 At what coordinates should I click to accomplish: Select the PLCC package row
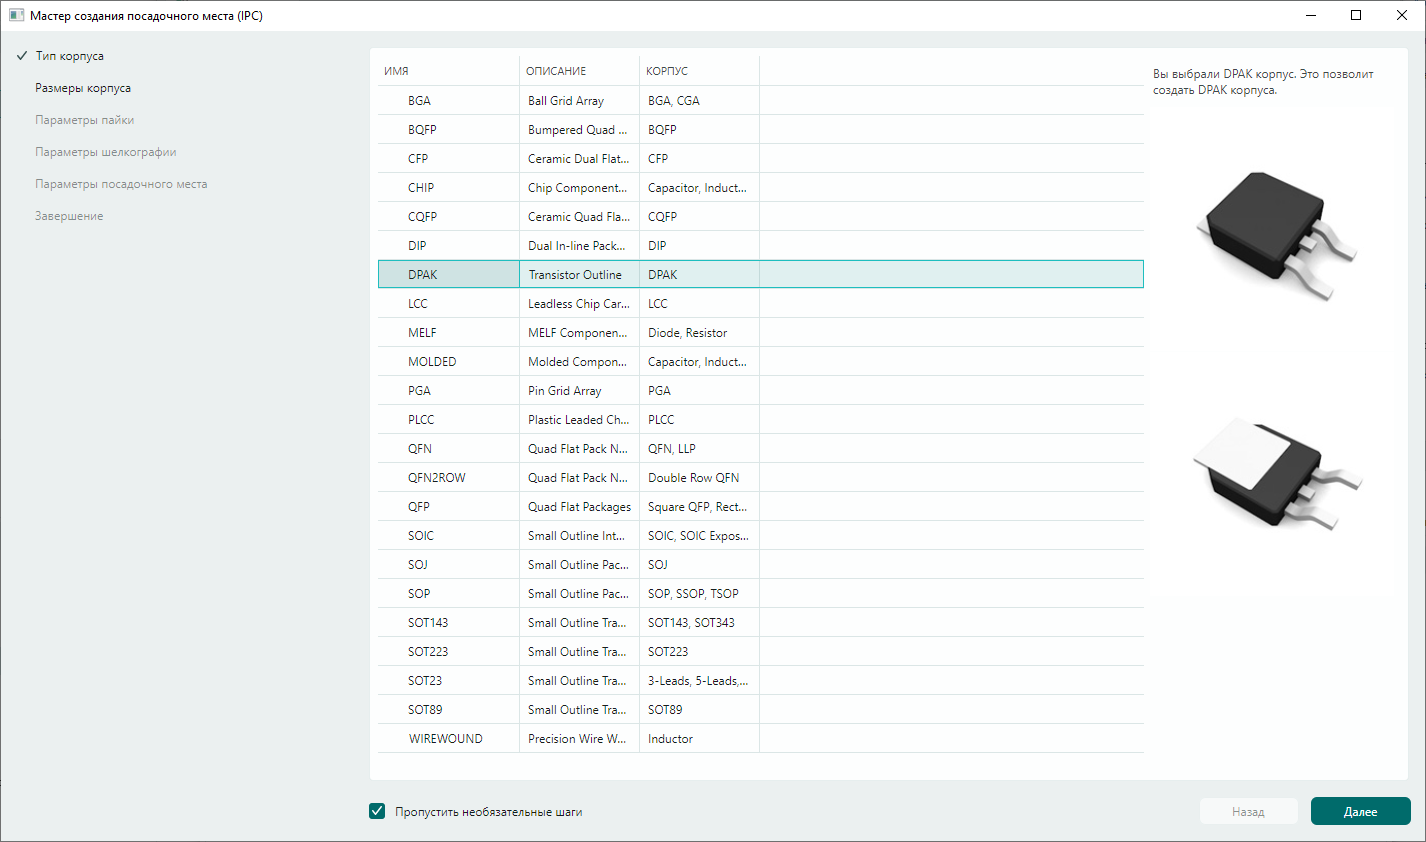pyautogui.click(x=421, y=420)
